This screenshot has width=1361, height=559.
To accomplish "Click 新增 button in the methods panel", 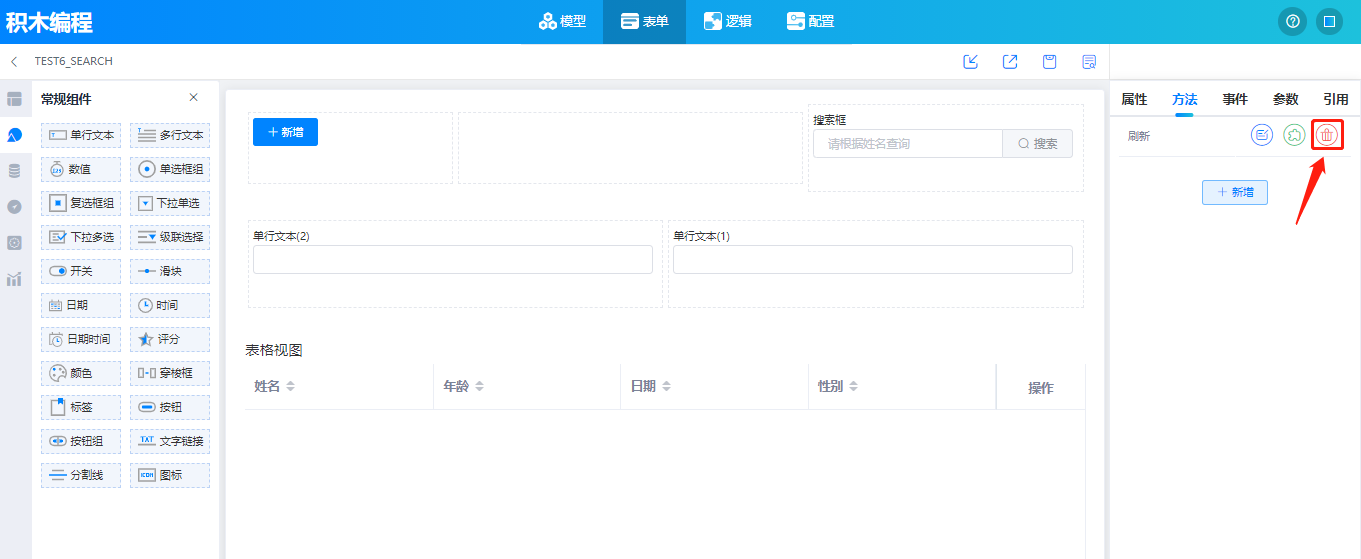I will pyautogui.click(x=1234, y=192).
